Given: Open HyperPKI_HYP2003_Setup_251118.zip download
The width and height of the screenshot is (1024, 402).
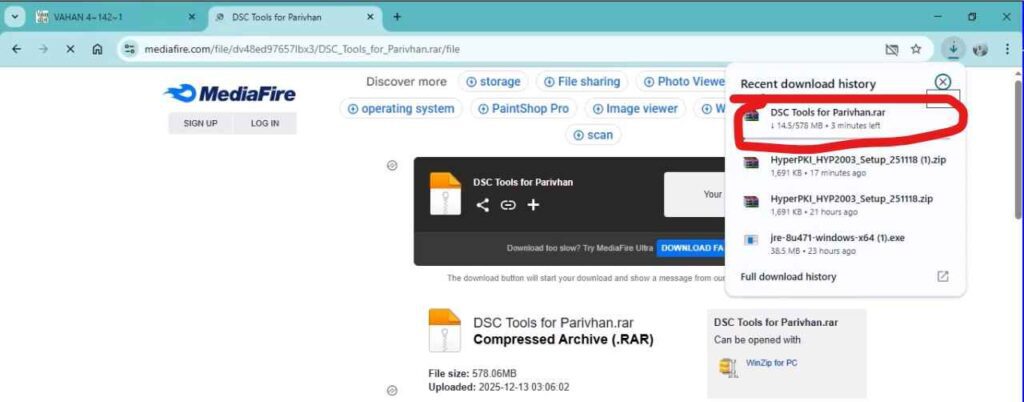Looking at the screenshot, I should coord(846,205).
